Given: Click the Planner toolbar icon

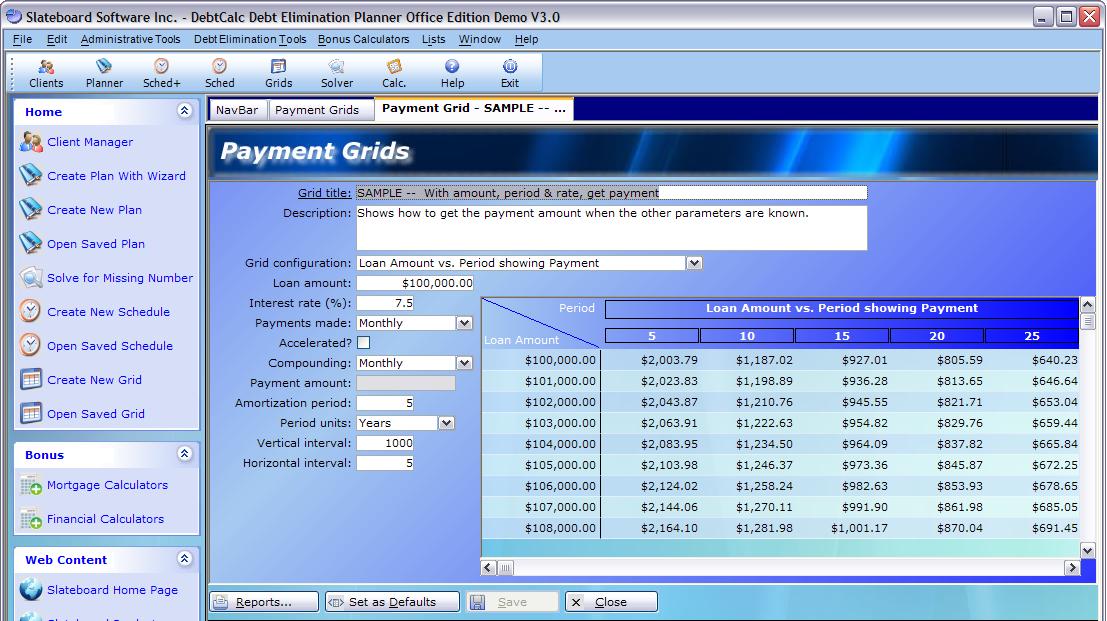Looking at the screenshot, I should [104, 73].
